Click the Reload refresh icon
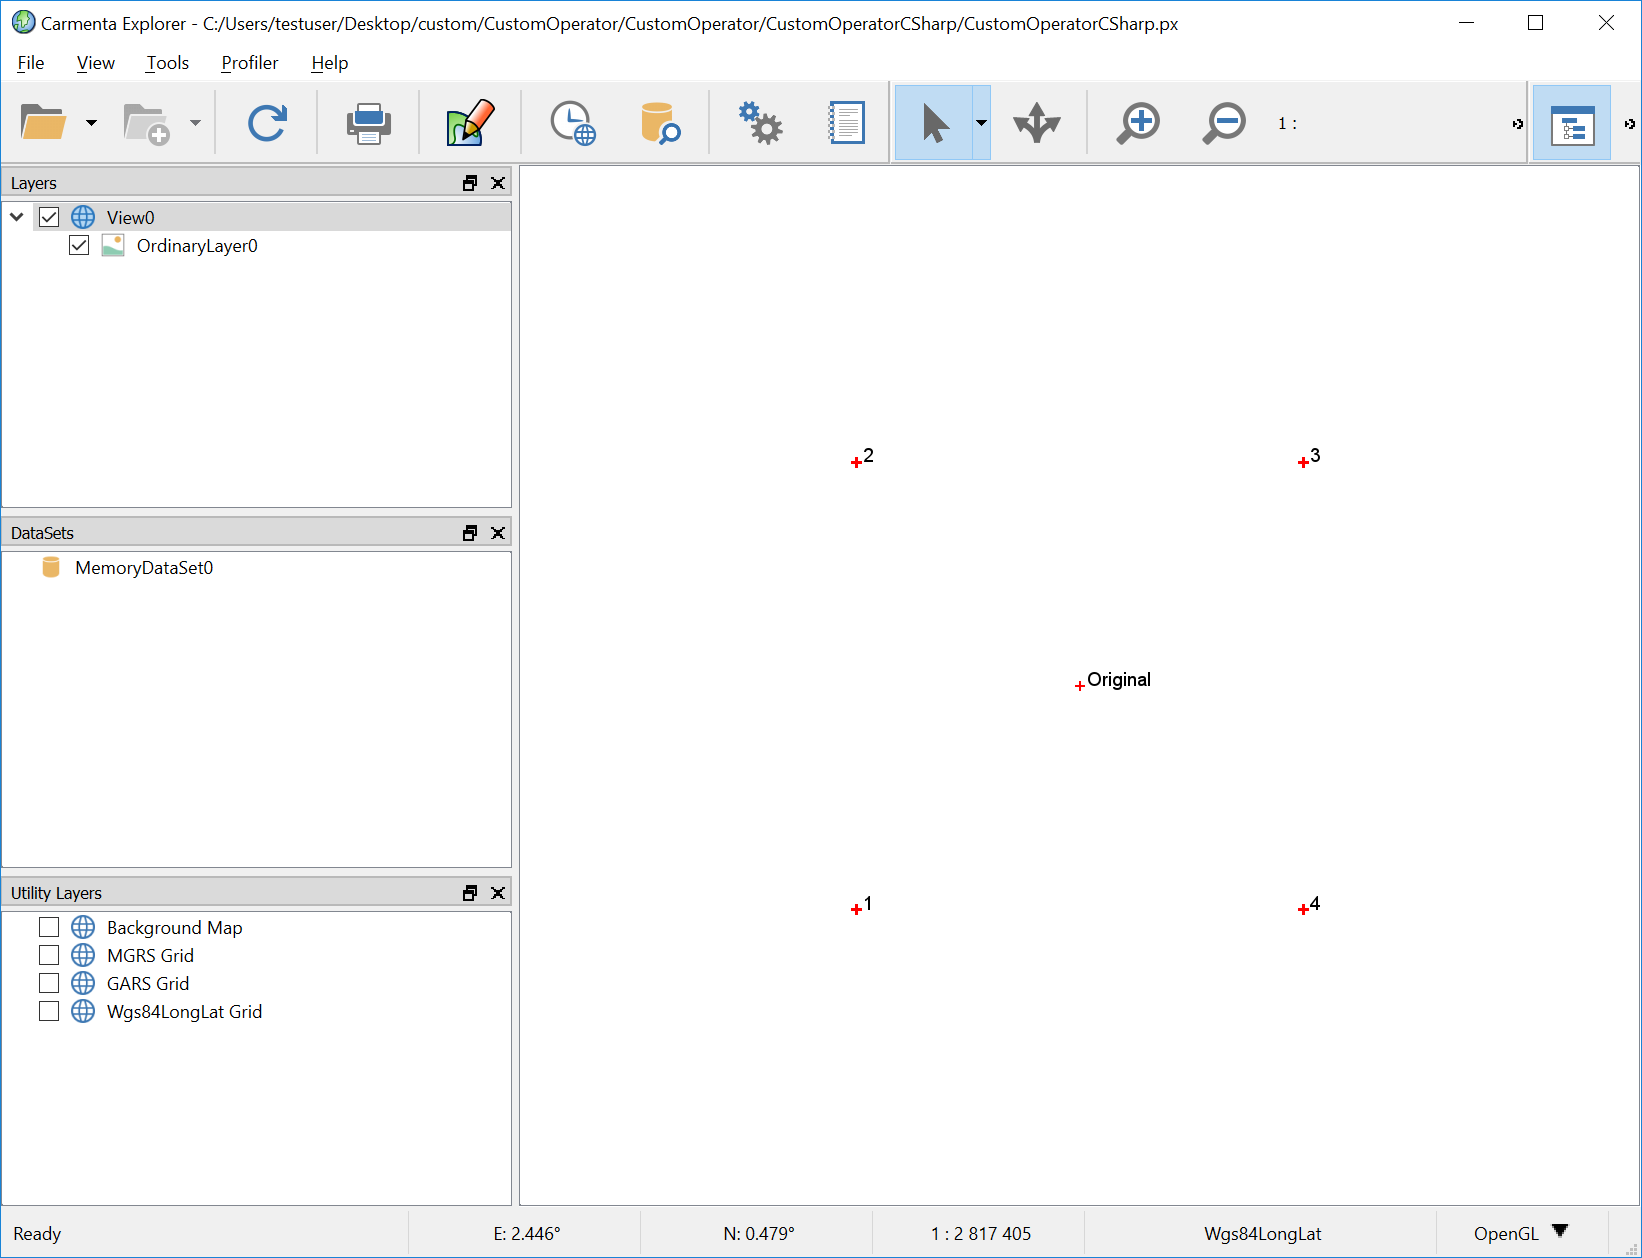The image size is (1642, 1258). click(267, 123)
